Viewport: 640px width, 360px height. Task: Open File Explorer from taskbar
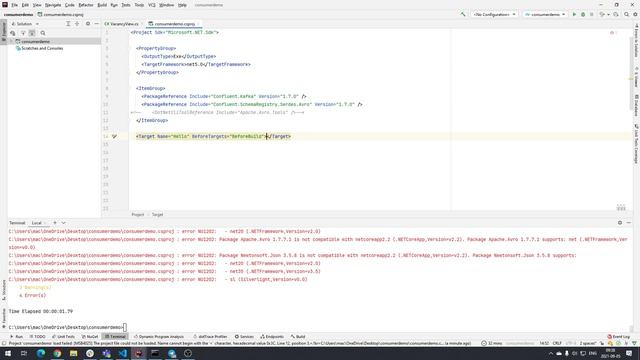point(73,353)
